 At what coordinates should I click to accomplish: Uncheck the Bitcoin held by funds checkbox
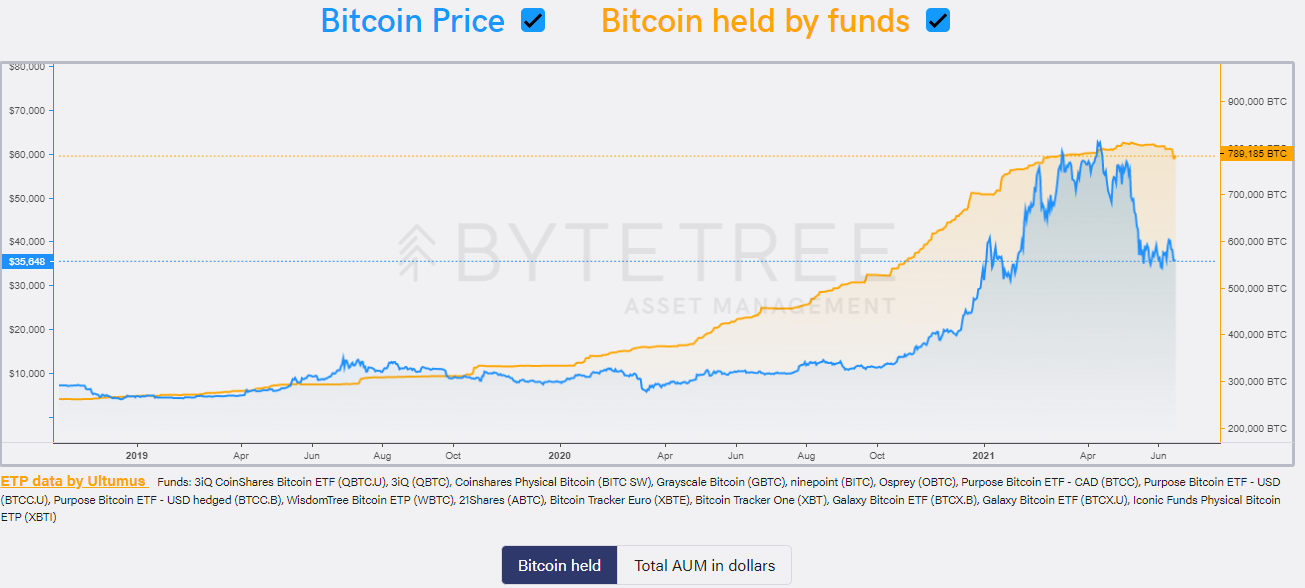(x=937, y=21)
